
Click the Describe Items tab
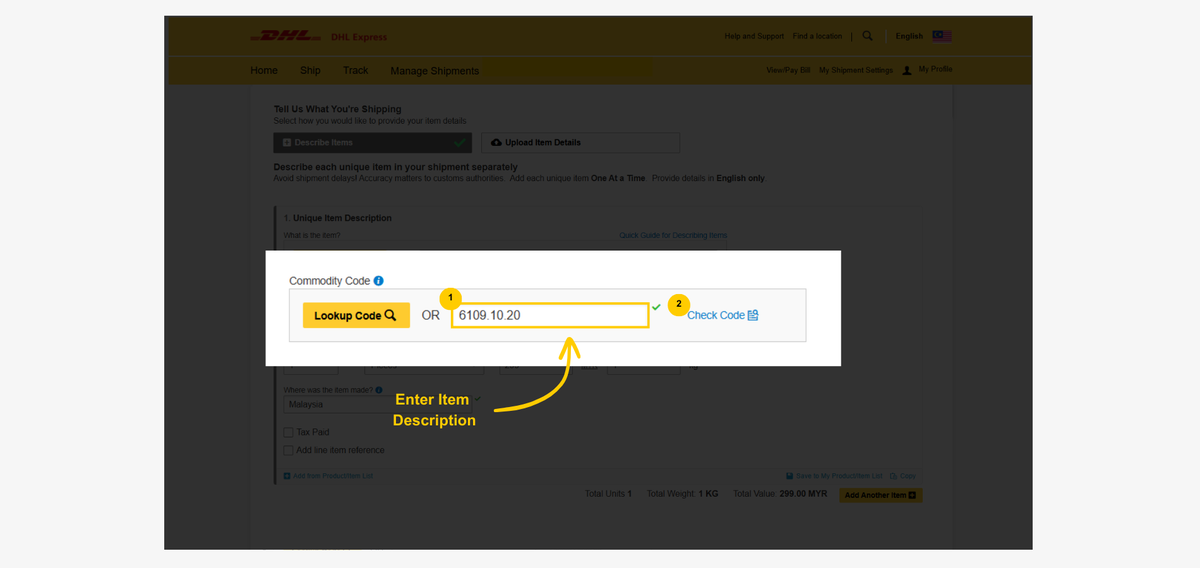[x=373, y=142]
